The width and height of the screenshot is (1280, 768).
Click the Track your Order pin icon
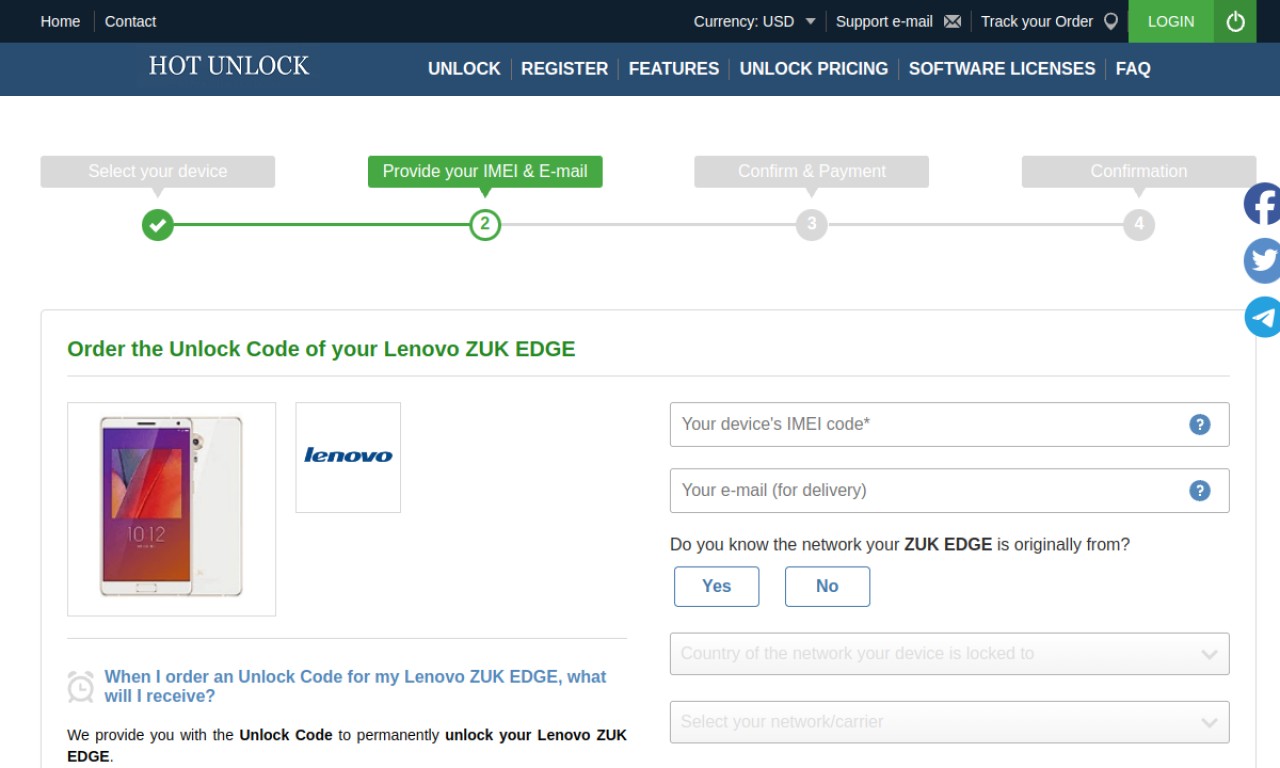click(x=1110, y=21)
